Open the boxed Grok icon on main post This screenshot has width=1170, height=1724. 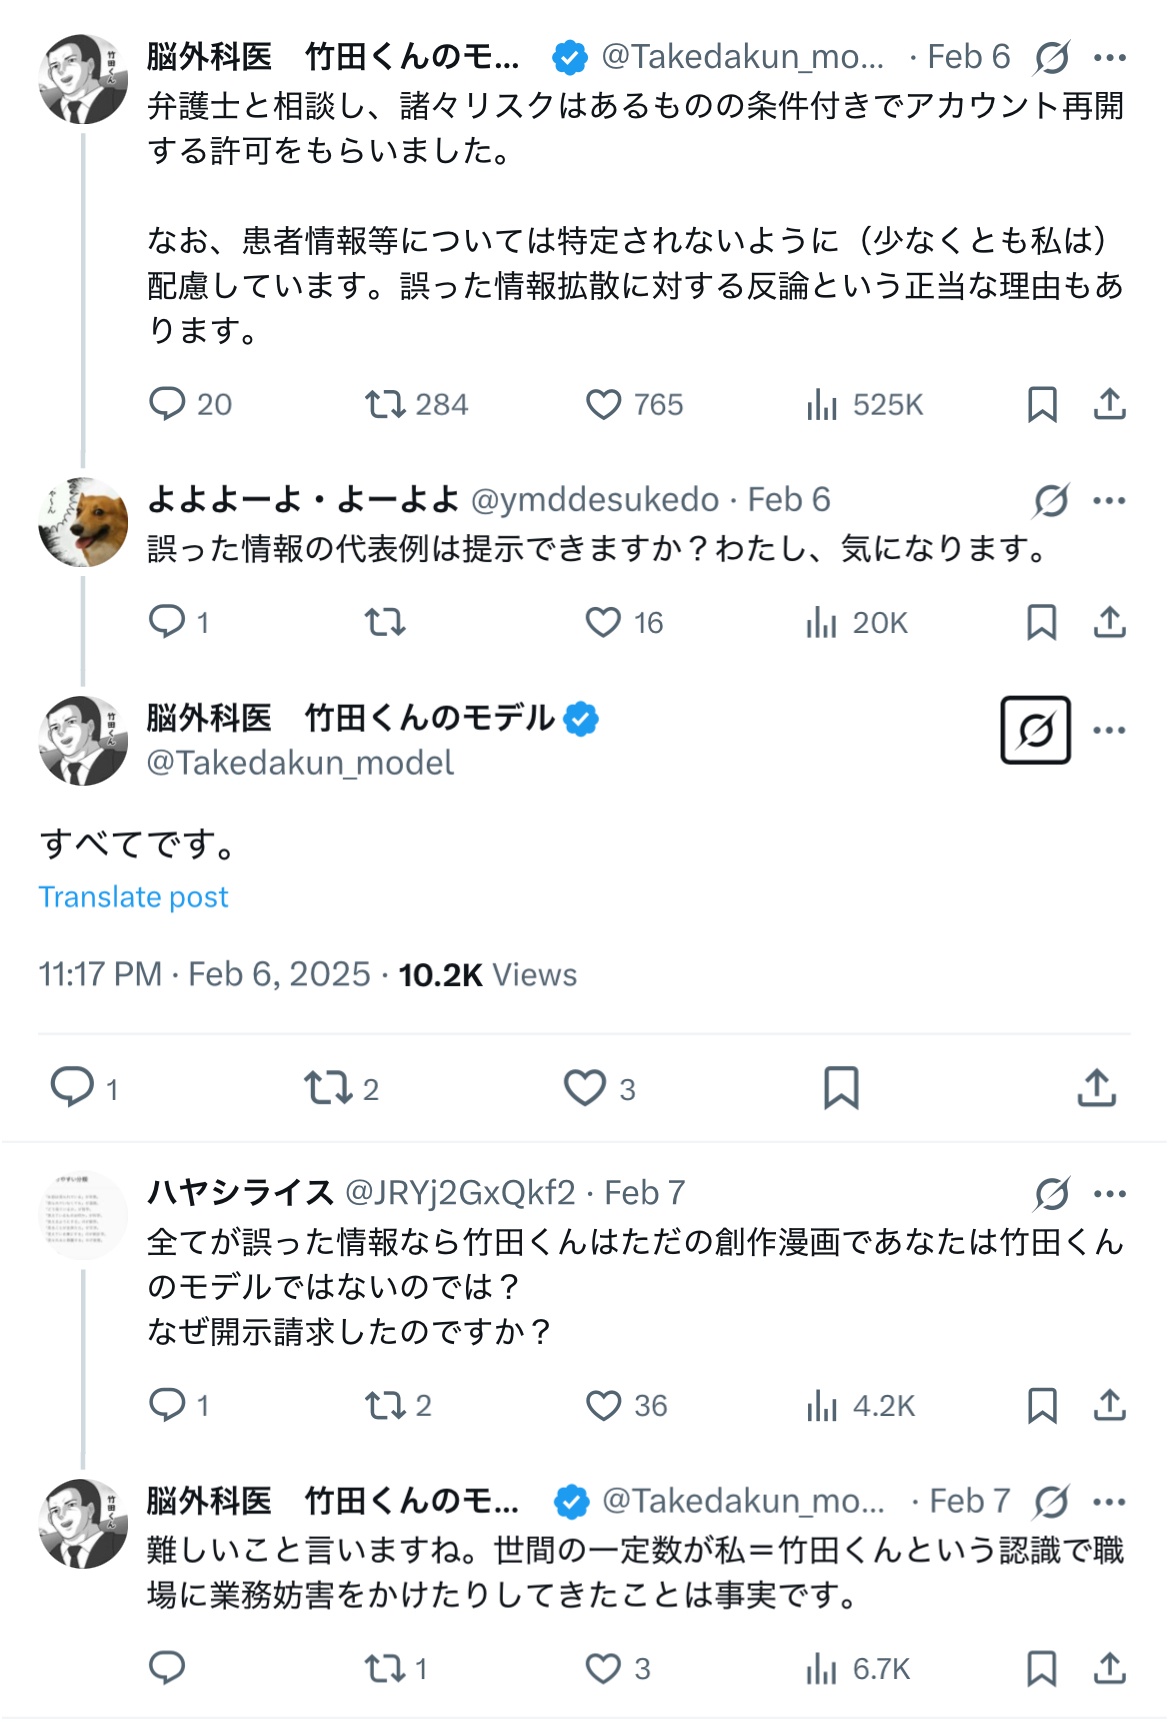(1035, 730)
